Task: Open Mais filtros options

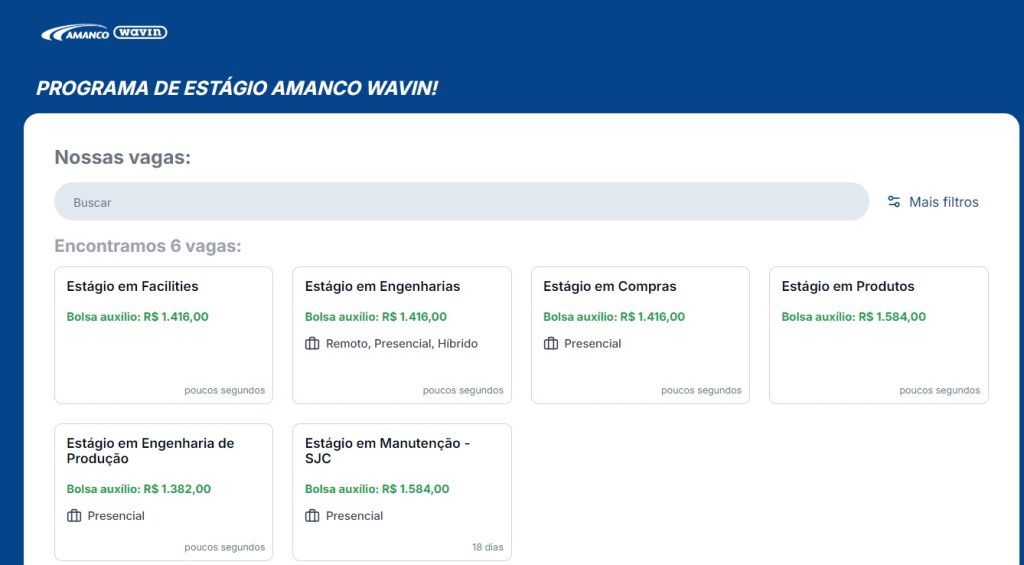Action: click(x=933, y=202)
